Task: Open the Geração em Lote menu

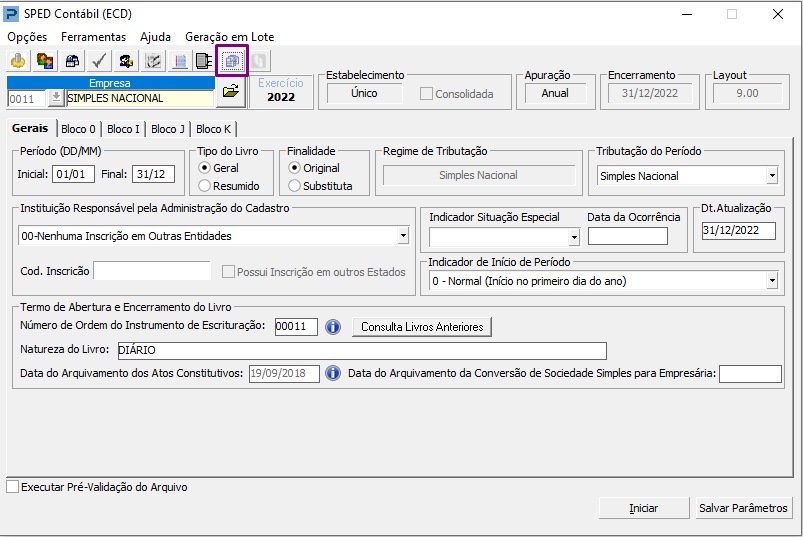Action: (x=229, y=37)
